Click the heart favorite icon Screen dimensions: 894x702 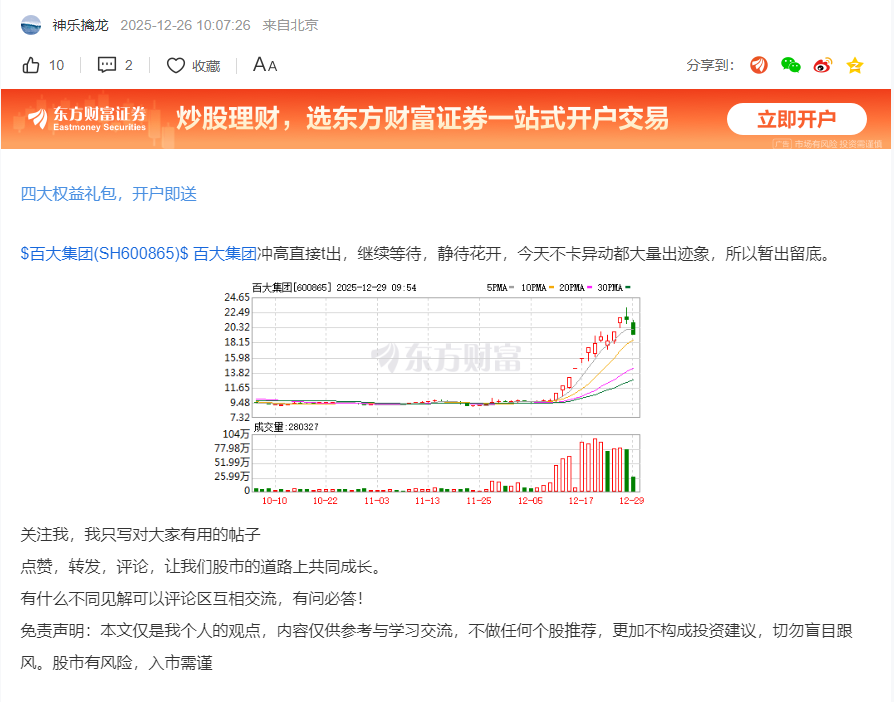coord(176,66)
